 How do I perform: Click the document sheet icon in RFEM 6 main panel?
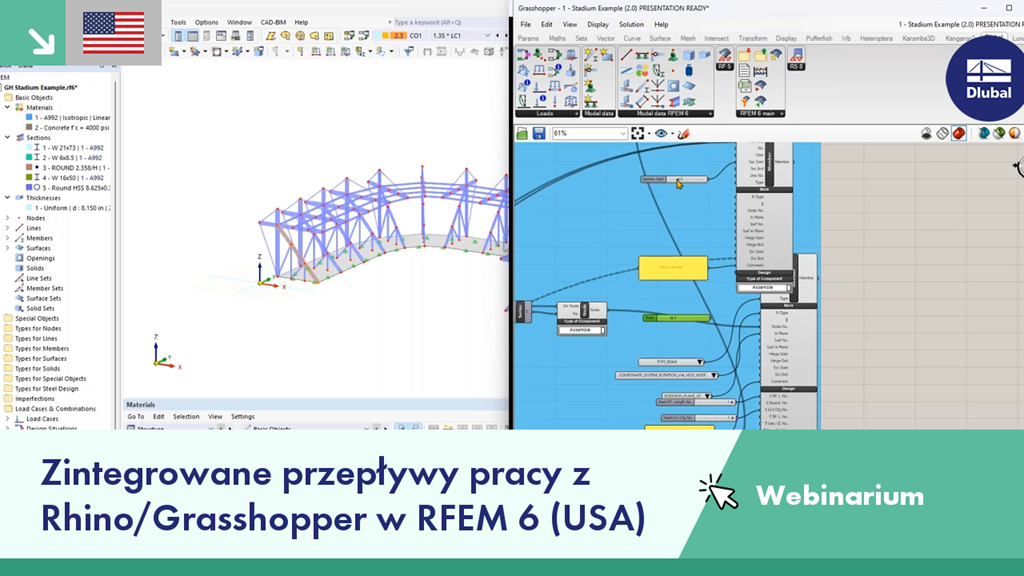[x=744, y=71]
